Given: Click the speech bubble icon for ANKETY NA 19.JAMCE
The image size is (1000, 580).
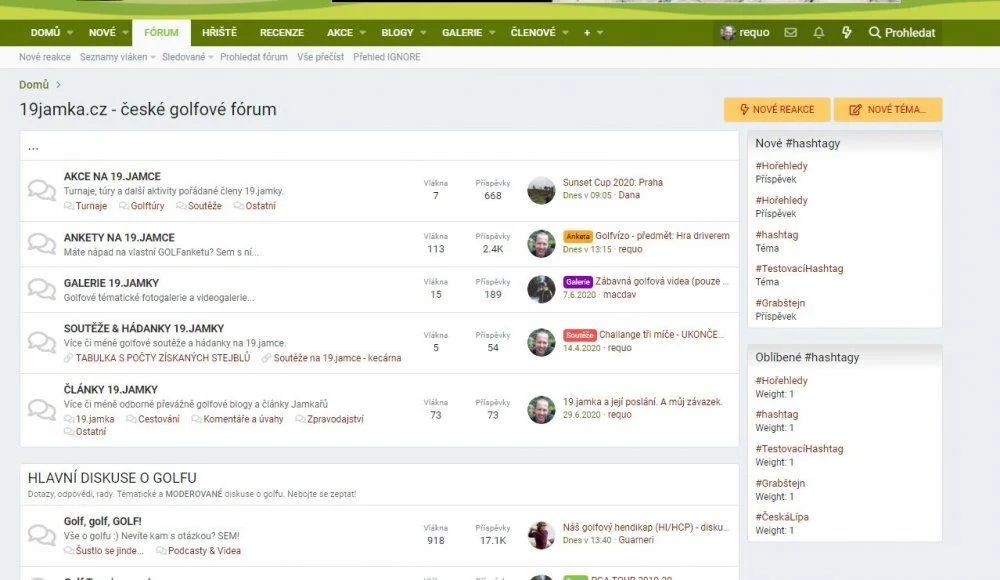Looking at the screenshot, I should point(42,244).
